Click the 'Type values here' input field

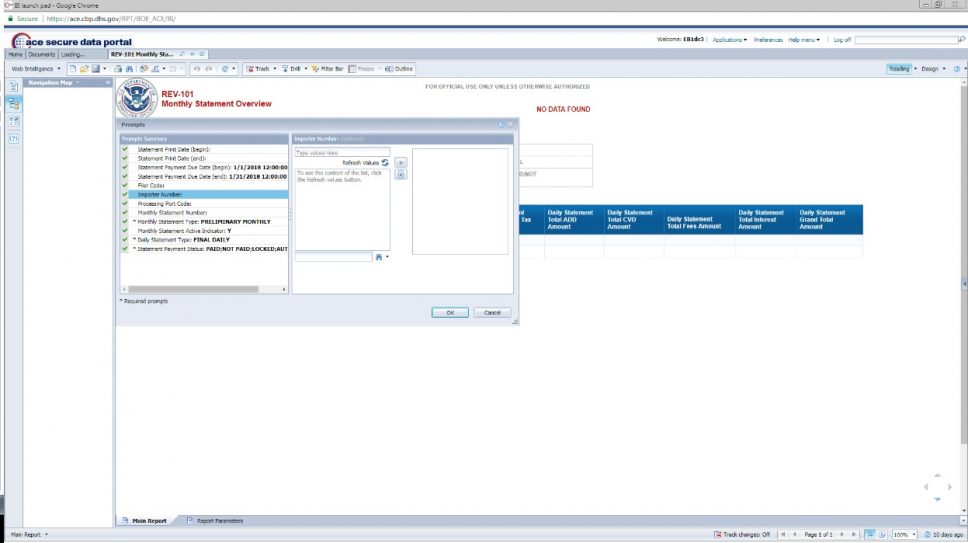click(x=342, y=152)
